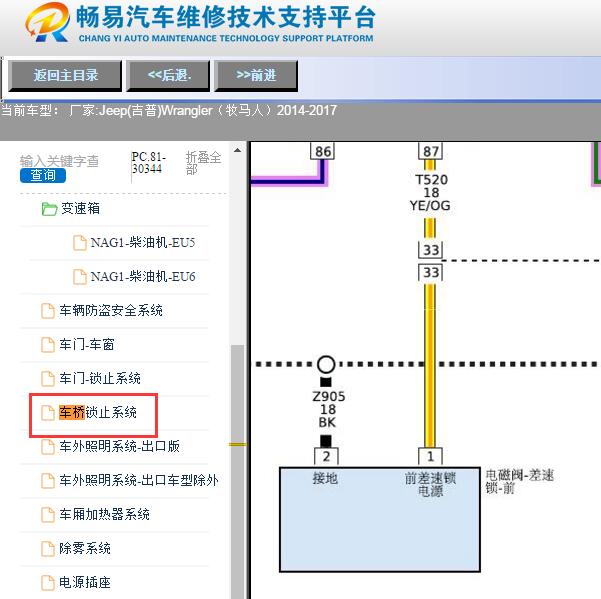Click file icon beside 车辆防盗安全系统
This screenshot has height=599, width=601.
pos(48,311)
